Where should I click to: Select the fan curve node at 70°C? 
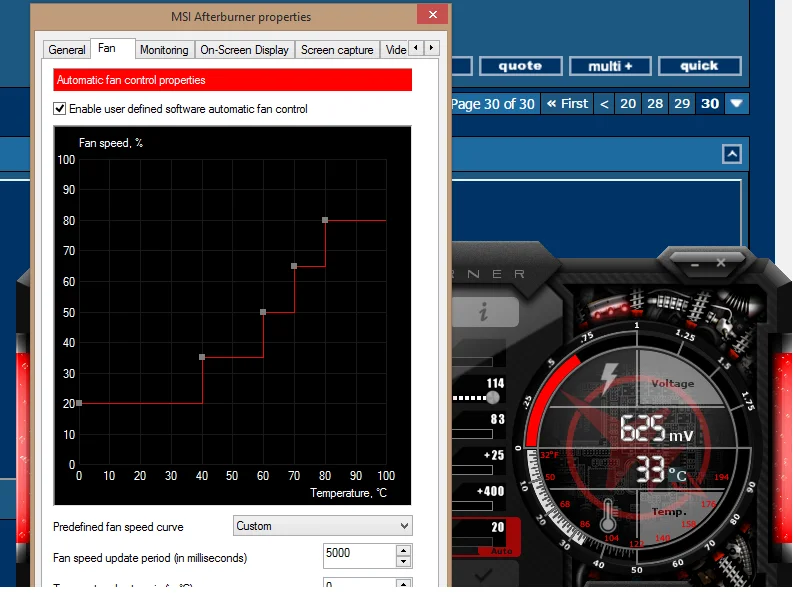coord(294,266)
